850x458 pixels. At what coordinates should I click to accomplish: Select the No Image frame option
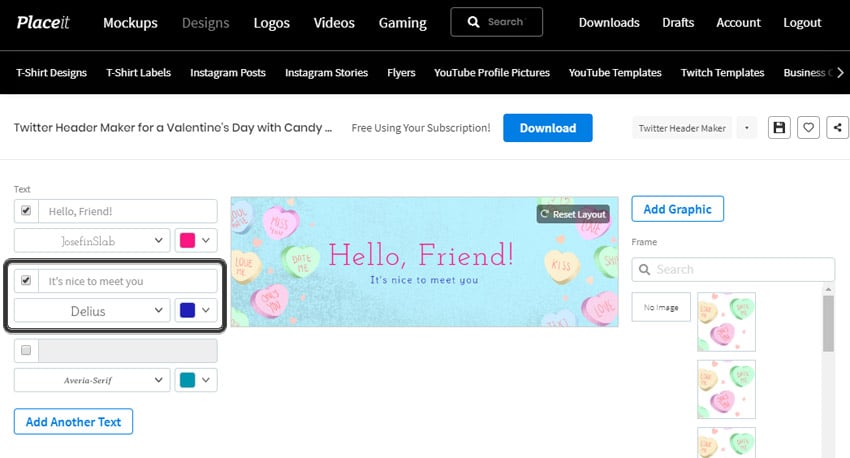[661, 307]
